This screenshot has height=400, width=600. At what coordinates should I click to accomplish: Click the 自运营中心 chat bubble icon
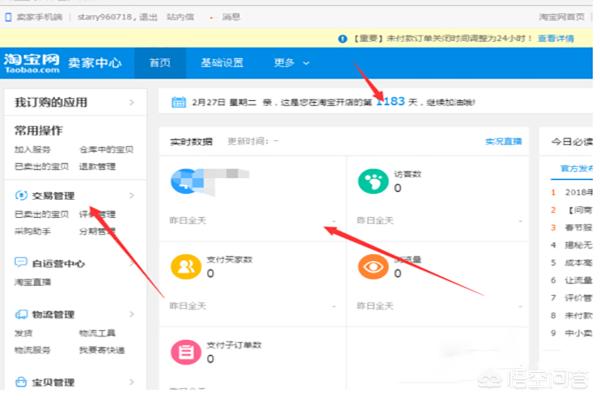(21, 263)
